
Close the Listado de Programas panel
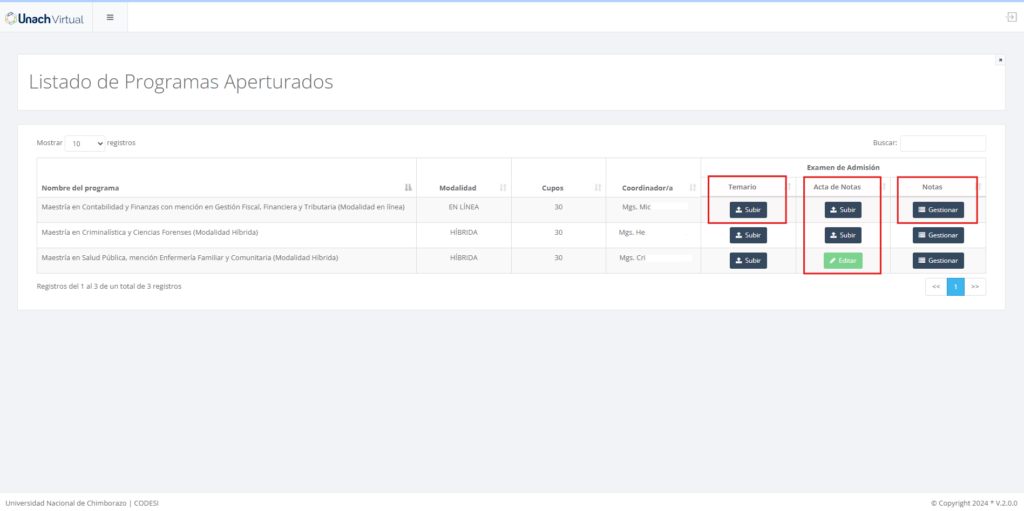(x=1000, y=60)
